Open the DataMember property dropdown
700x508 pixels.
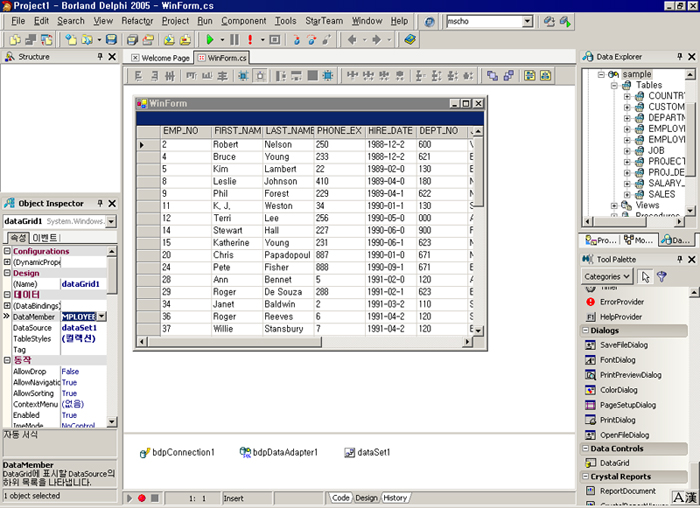tap(102, 316)
